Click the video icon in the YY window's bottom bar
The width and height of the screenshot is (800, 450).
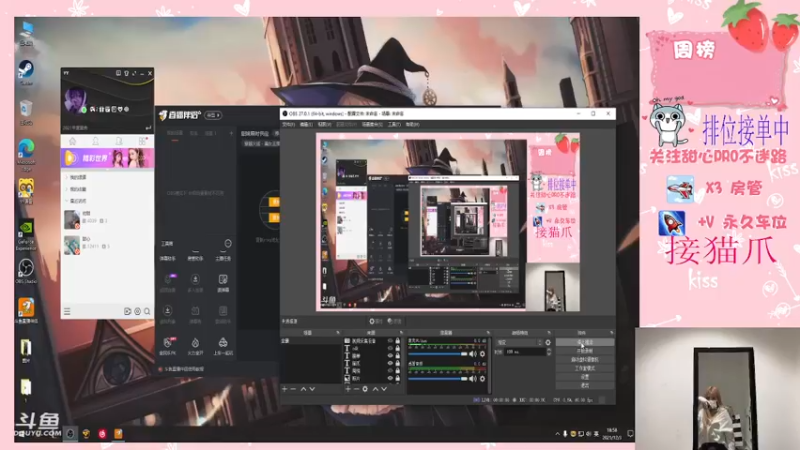[x=128, y=311]
